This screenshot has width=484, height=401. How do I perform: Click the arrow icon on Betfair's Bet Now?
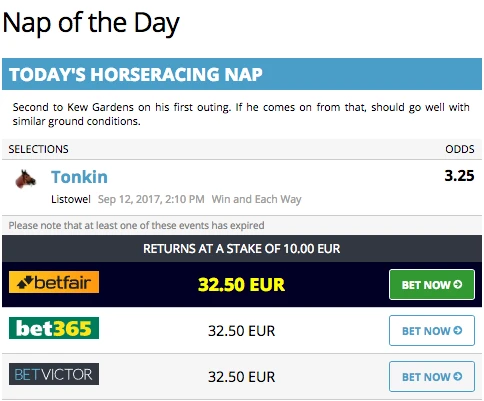pyautogui.click(x=458, y=284)
